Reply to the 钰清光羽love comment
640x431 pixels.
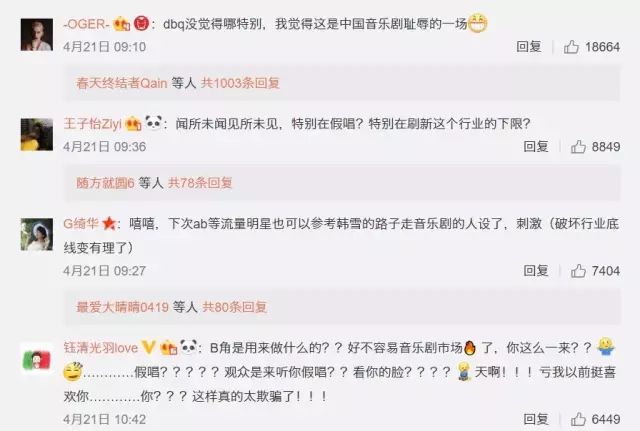(x=536, y=419)
